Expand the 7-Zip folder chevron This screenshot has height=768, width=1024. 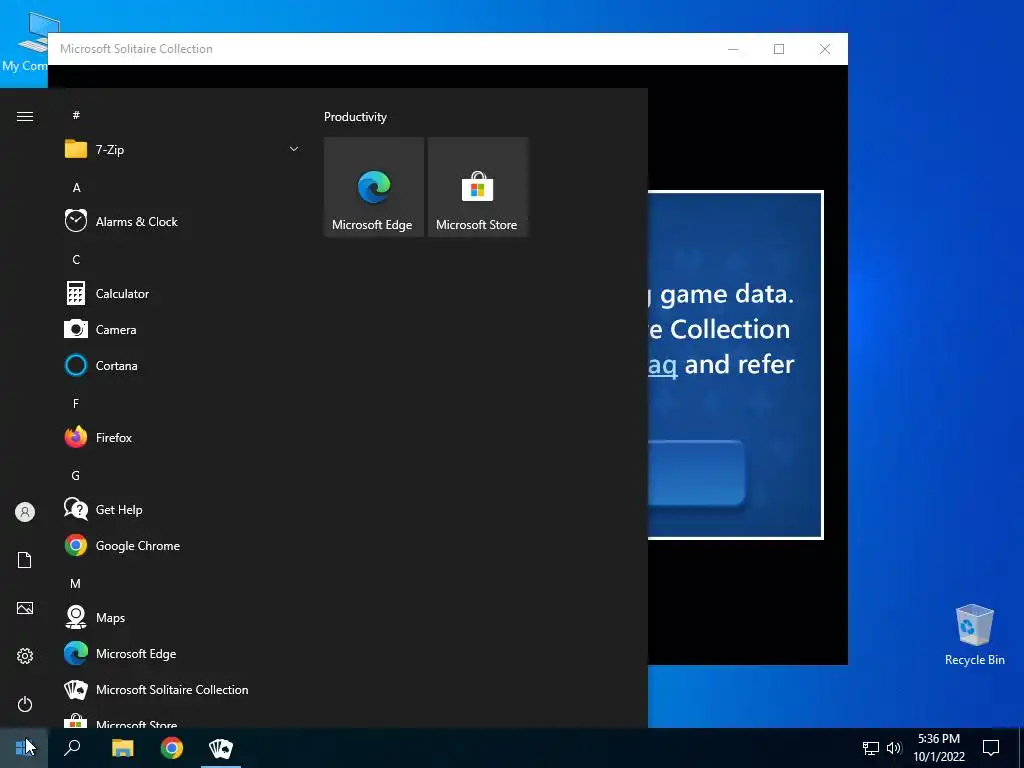tap(294, 149)
